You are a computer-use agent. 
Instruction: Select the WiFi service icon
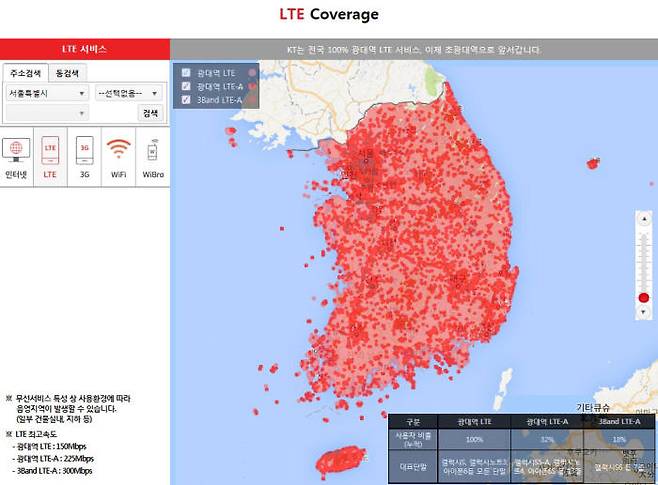click(x=118, y=157)
